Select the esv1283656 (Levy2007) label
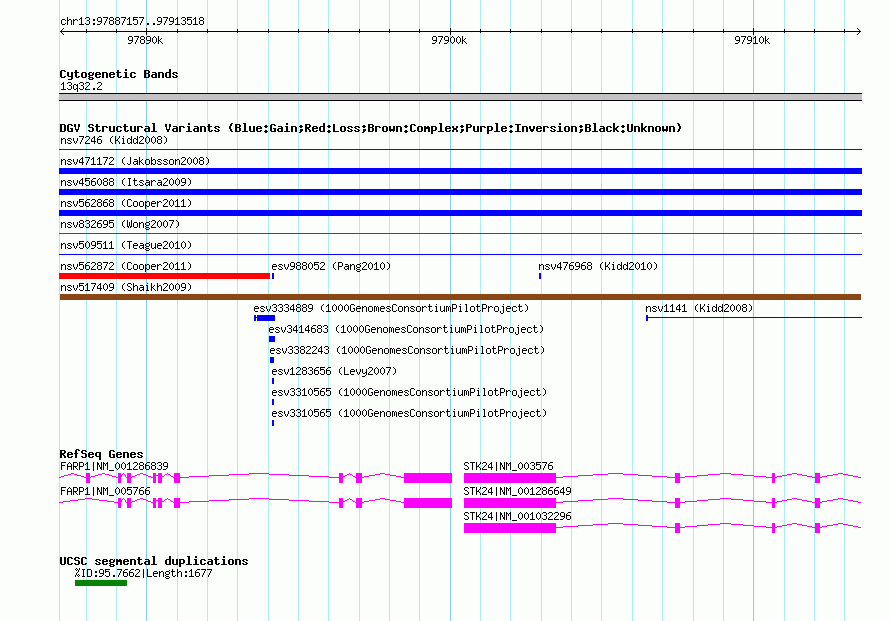Viewport: 890px width, 621px height. point(334,371)
